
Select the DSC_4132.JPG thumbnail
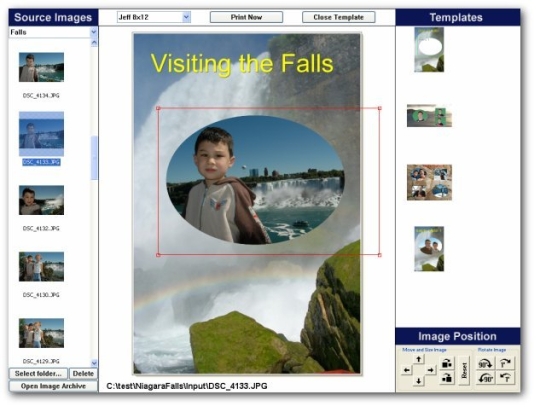pyautogui.click(x=41, y=200)
